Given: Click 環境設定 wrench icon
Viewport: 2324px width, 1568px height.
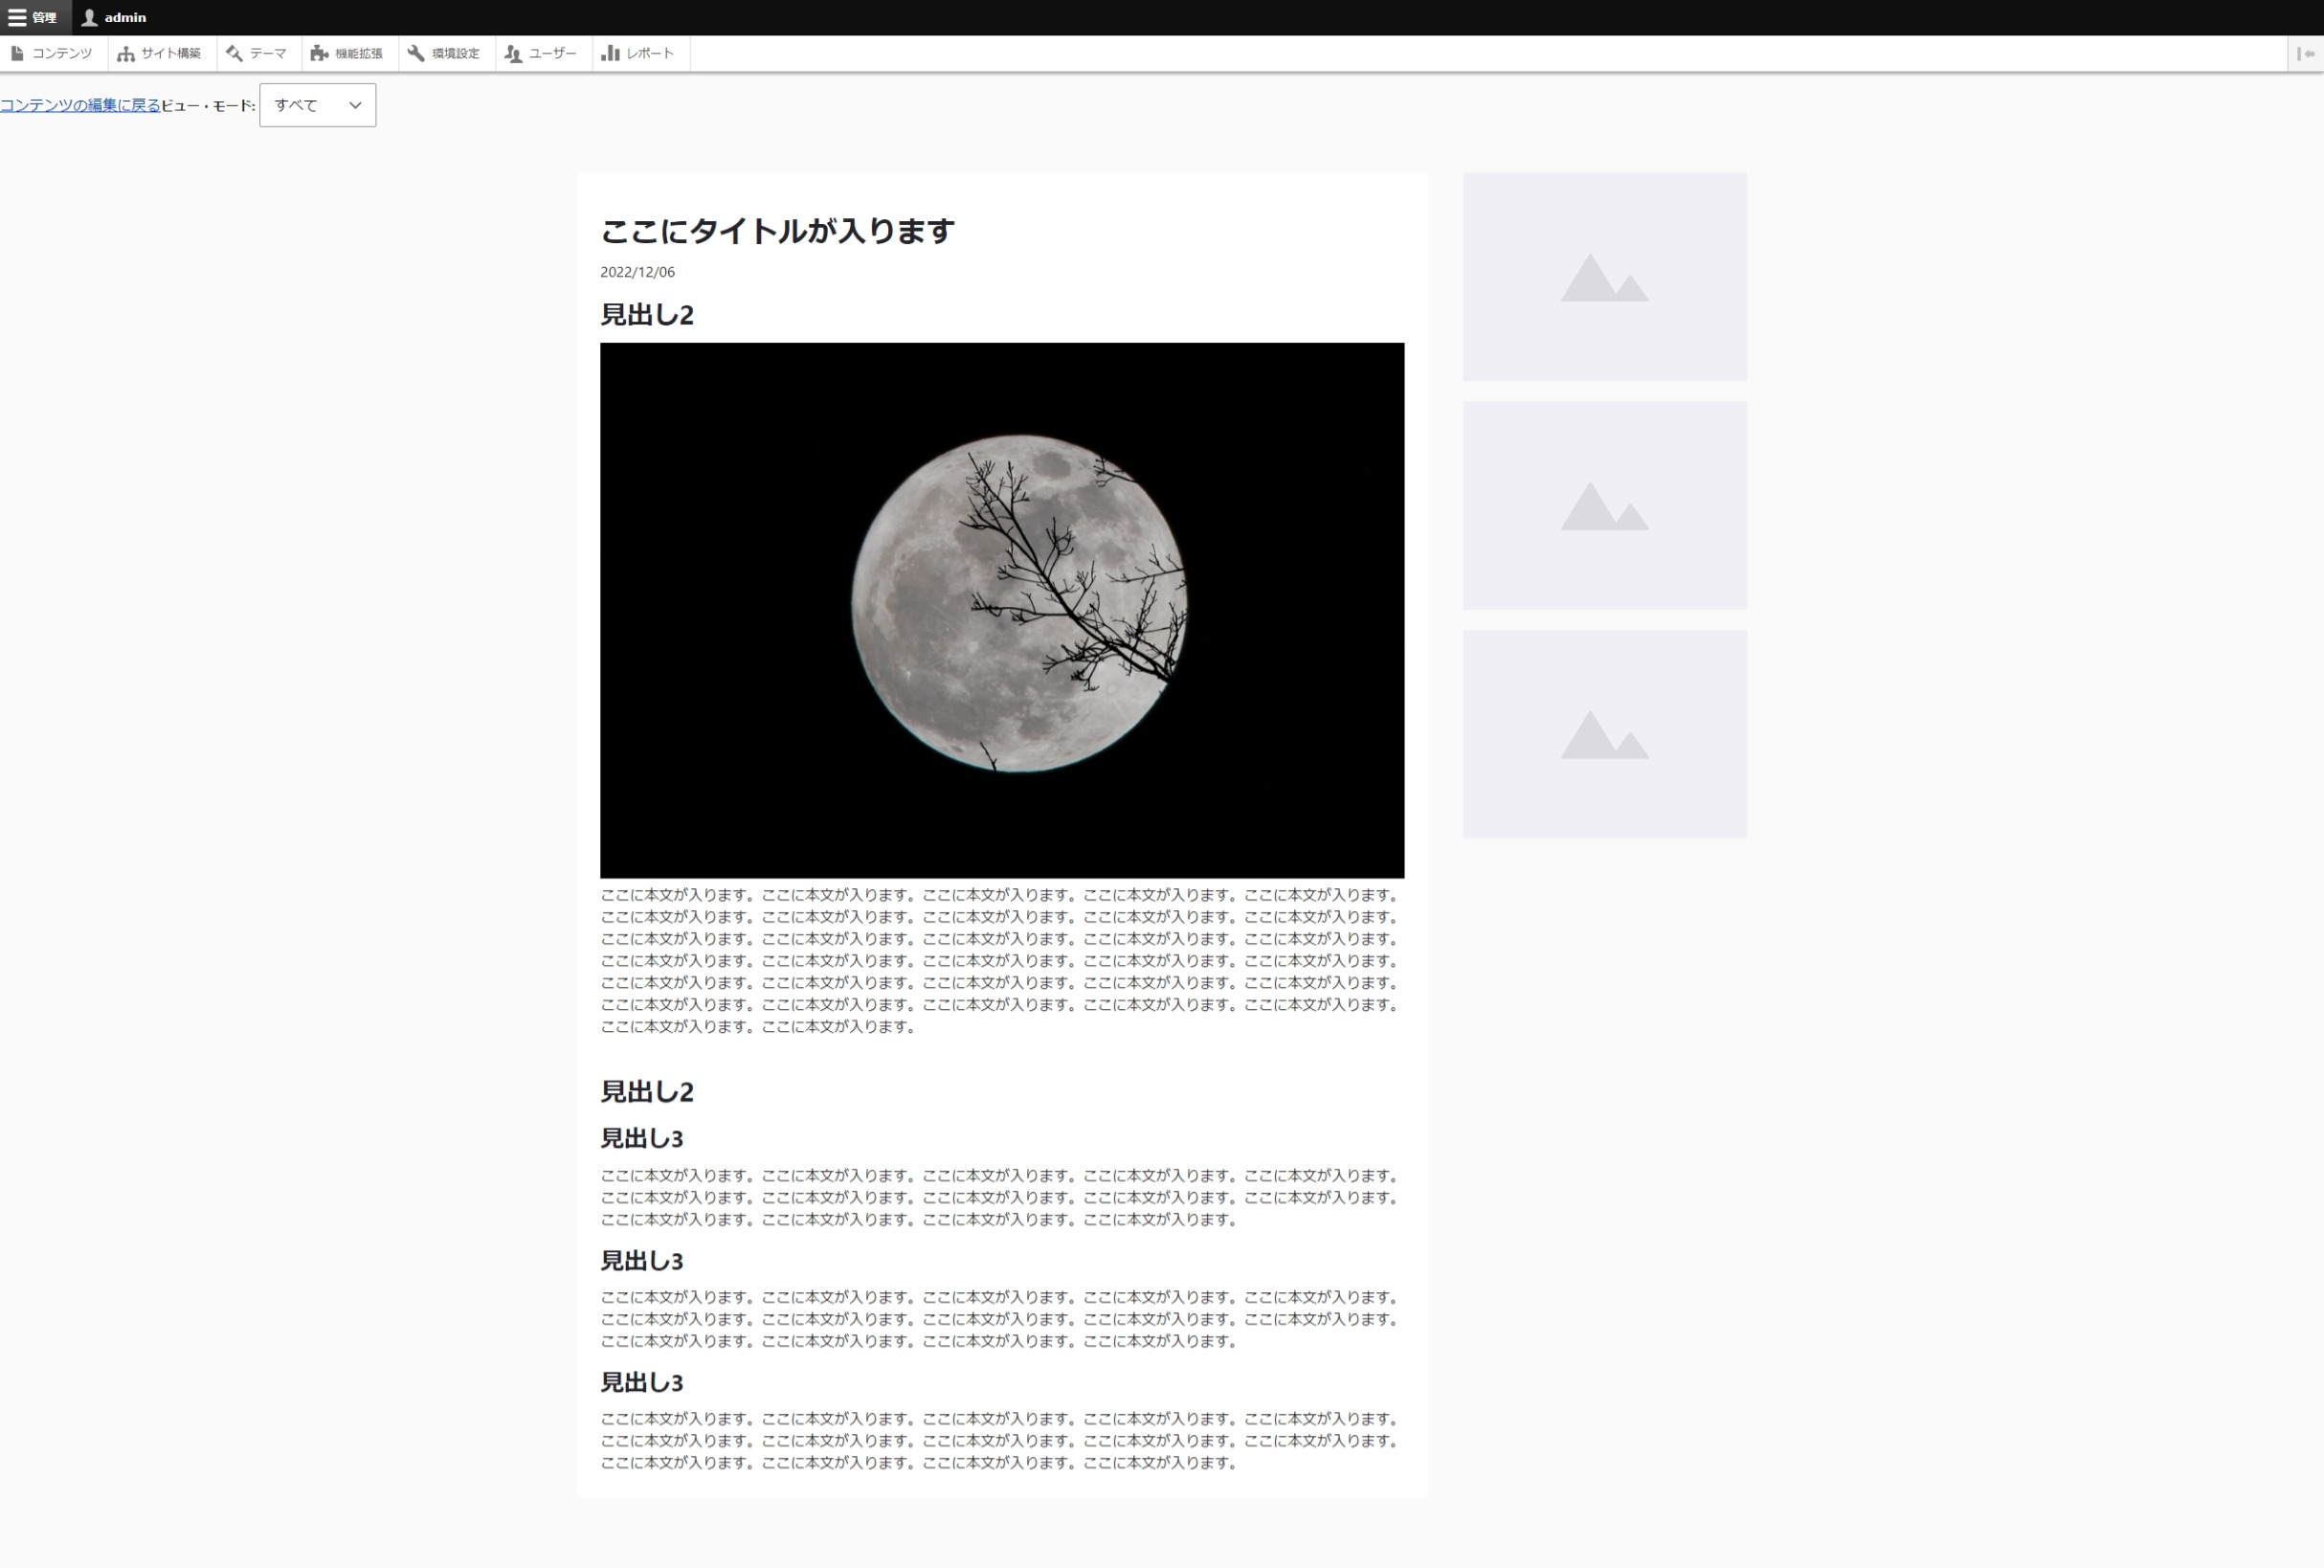Looking at the screenshot, I should [x=416, y=53].
